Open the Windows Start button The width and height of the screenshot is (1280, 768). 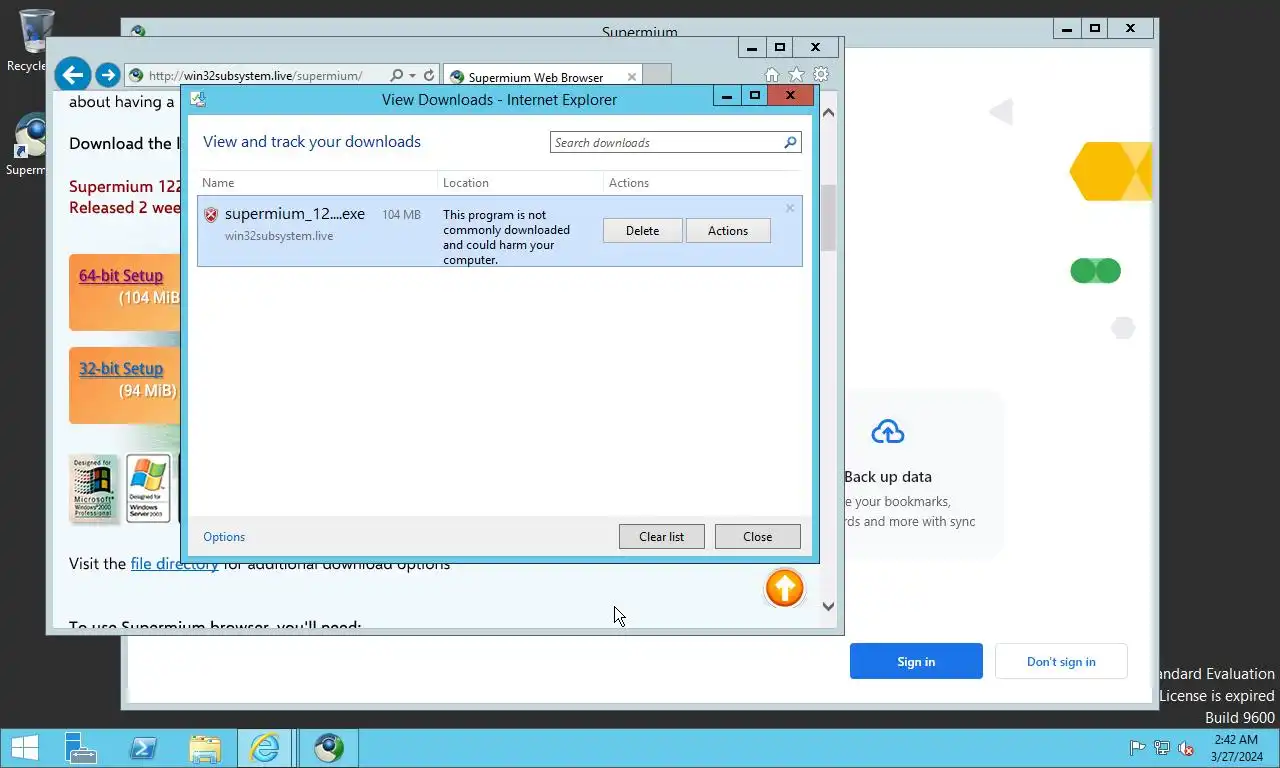(x=24, y=748)
